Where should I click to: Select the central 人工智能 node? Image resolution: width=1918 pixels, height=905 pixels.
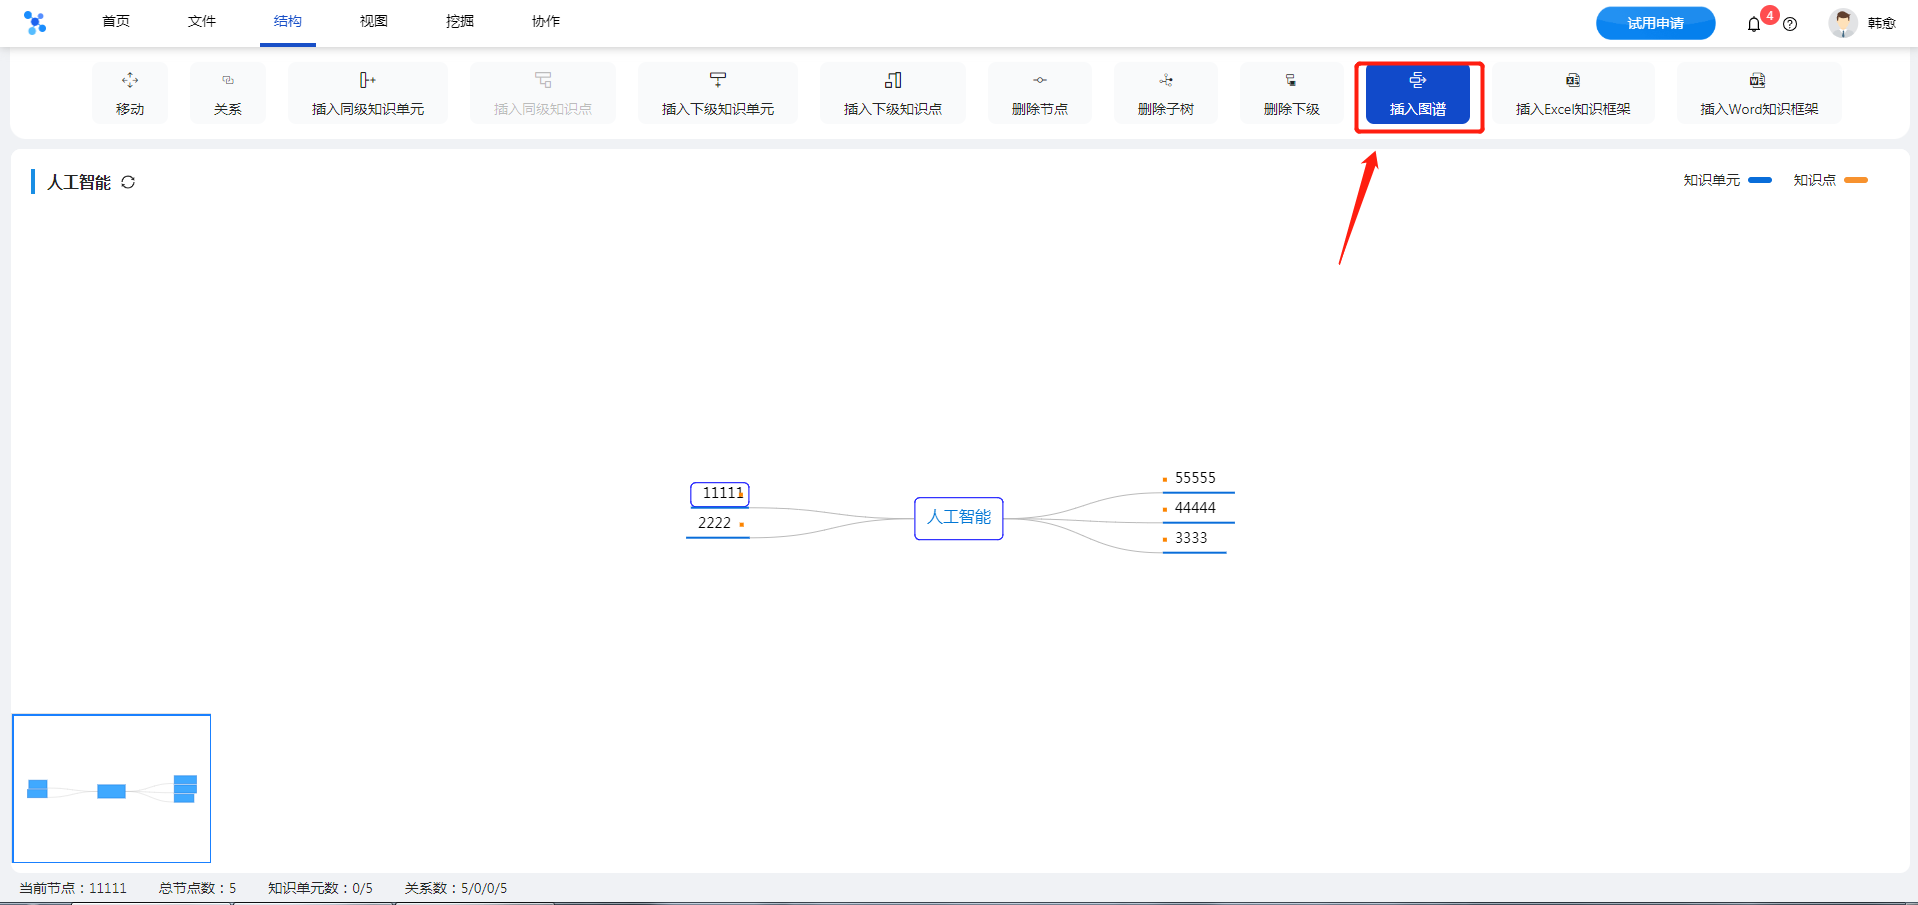(959, 518)
